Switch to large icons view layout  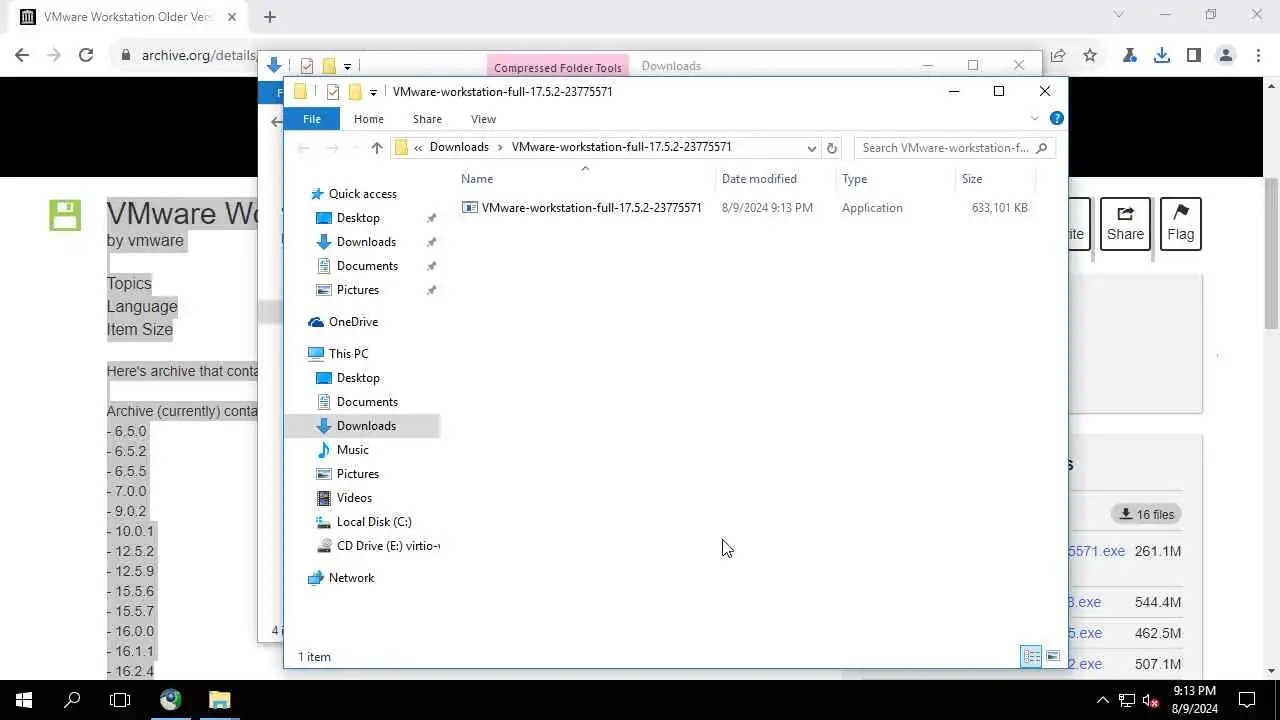1053,657
